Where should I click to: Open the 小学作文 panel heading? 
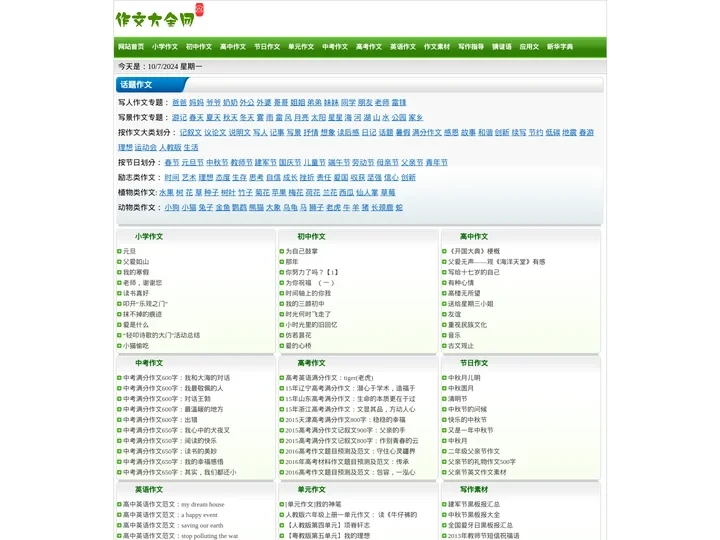[x=149, y=236]
